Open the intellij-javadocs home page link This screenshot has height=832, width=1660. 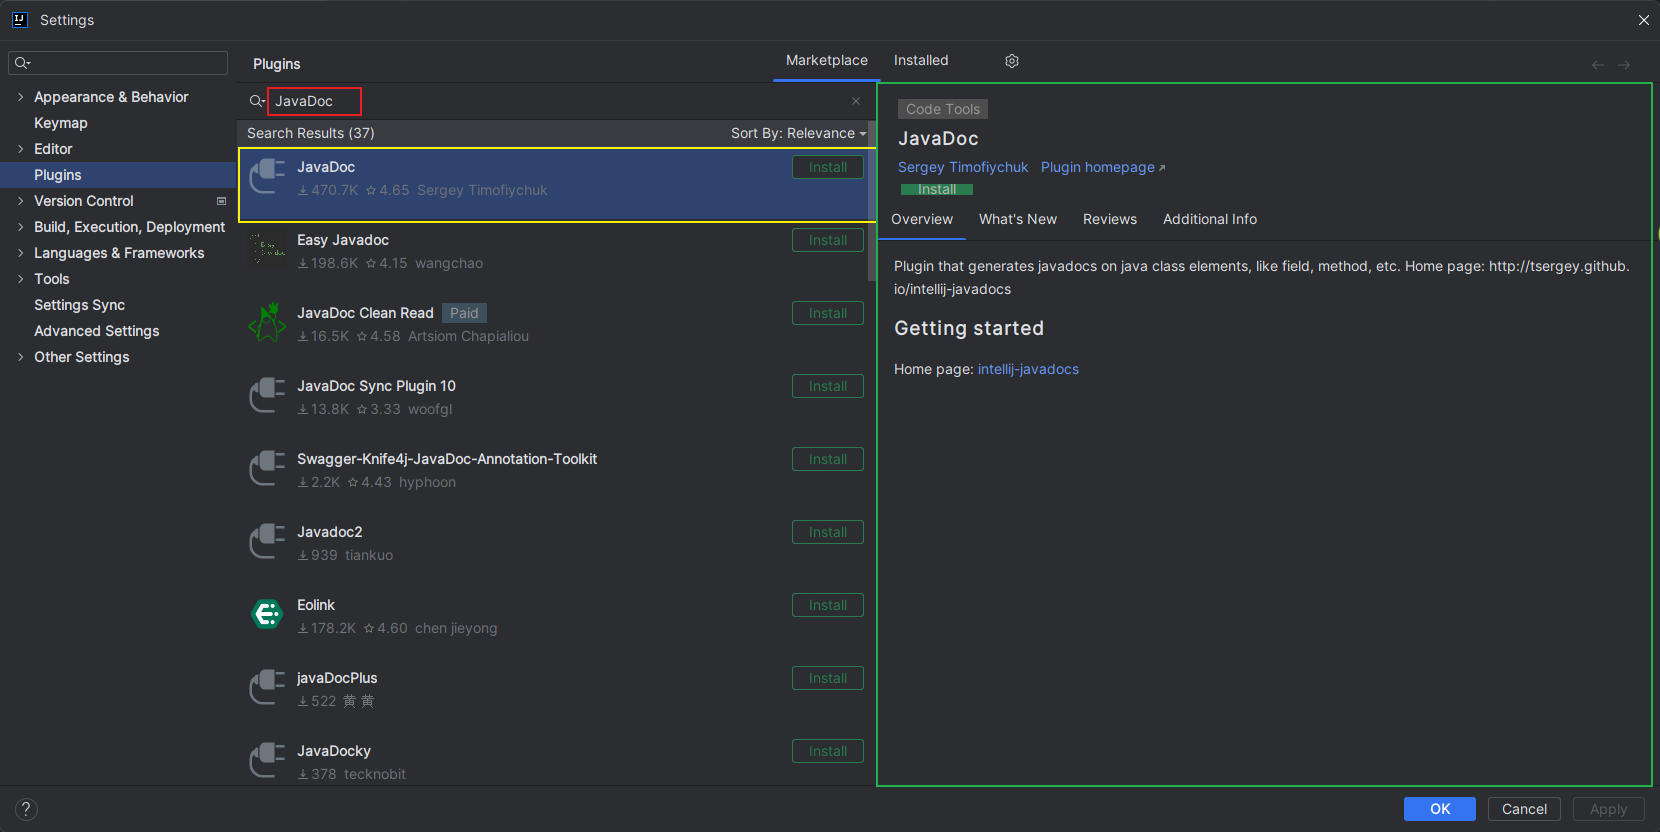point(1028,369)
